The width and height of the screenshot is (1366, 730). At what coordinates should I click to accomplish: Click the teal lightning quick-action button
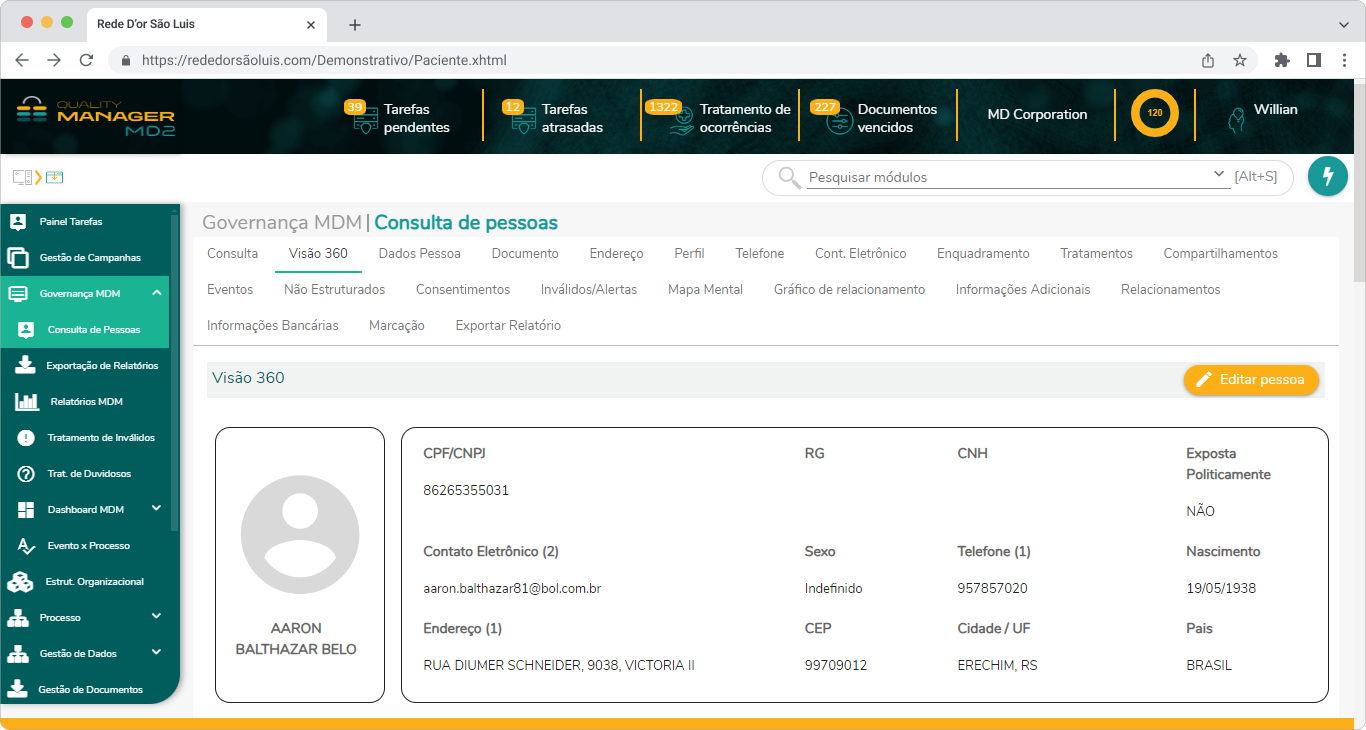[x=1328, y=176]
